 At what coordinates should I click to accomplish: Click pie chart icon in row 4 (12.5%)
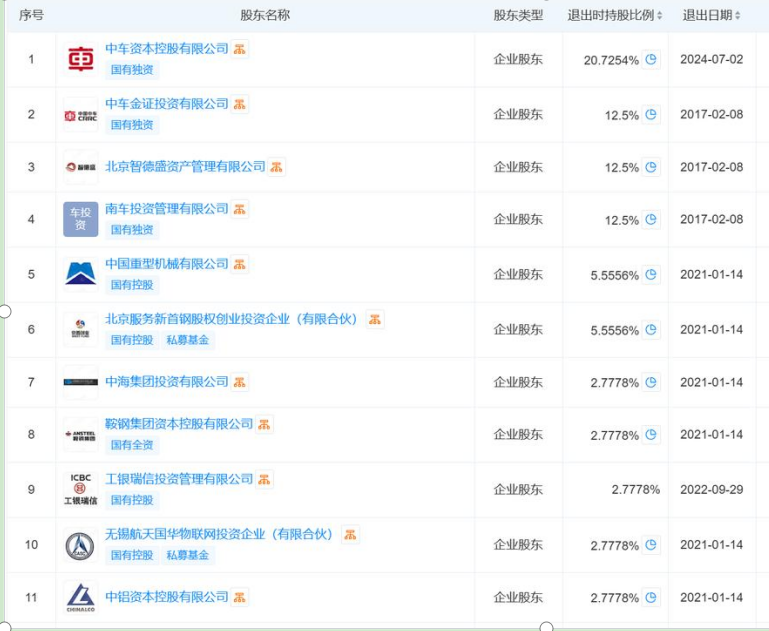(x=651, y=219)
